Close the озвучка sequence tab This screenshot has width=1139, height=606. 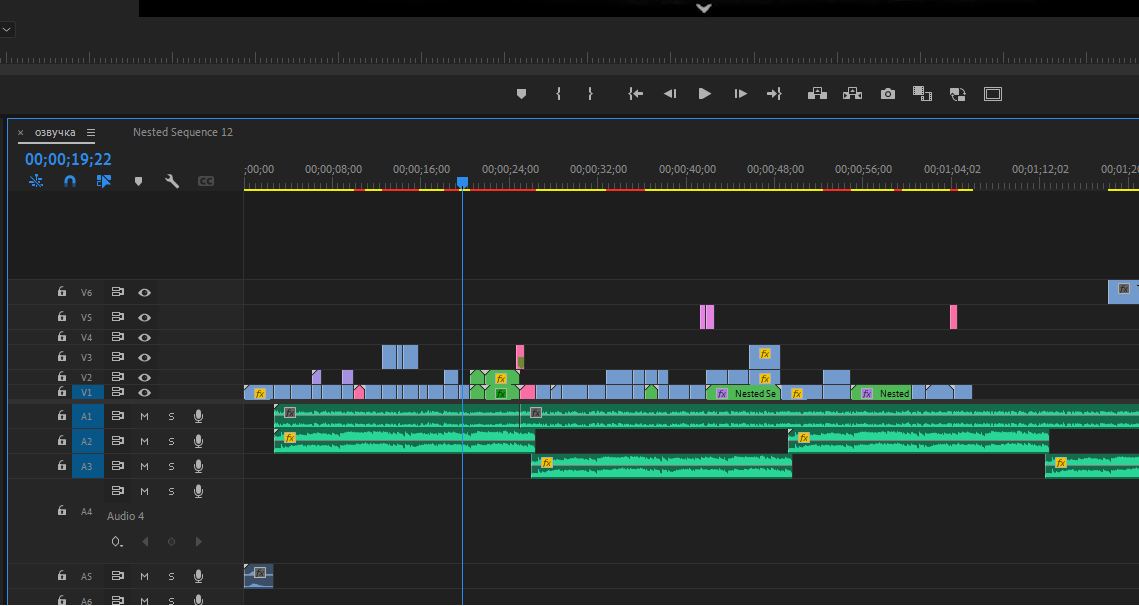pos(21,132)
